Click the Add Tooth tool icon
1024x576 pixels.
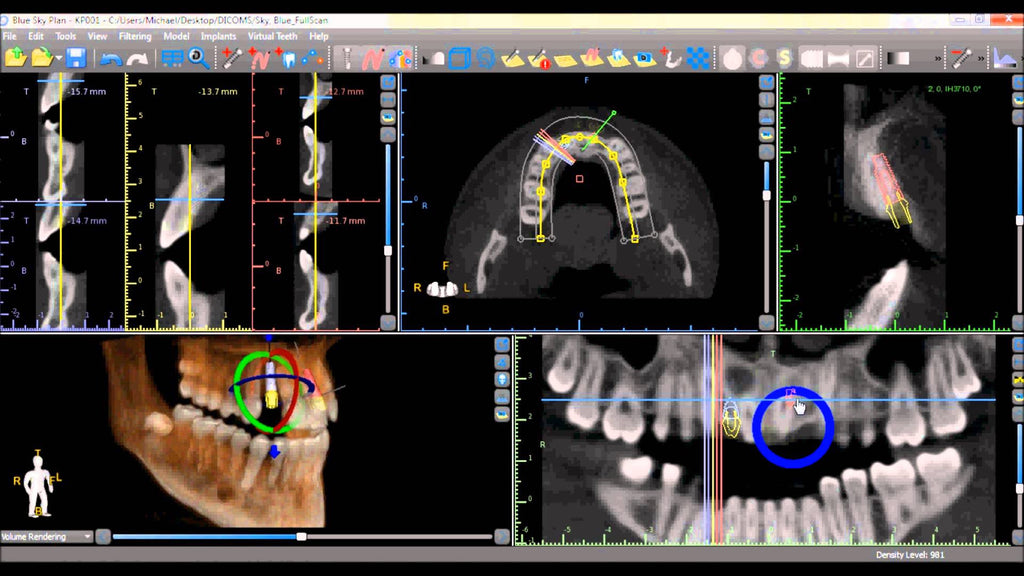pos(289,59)
